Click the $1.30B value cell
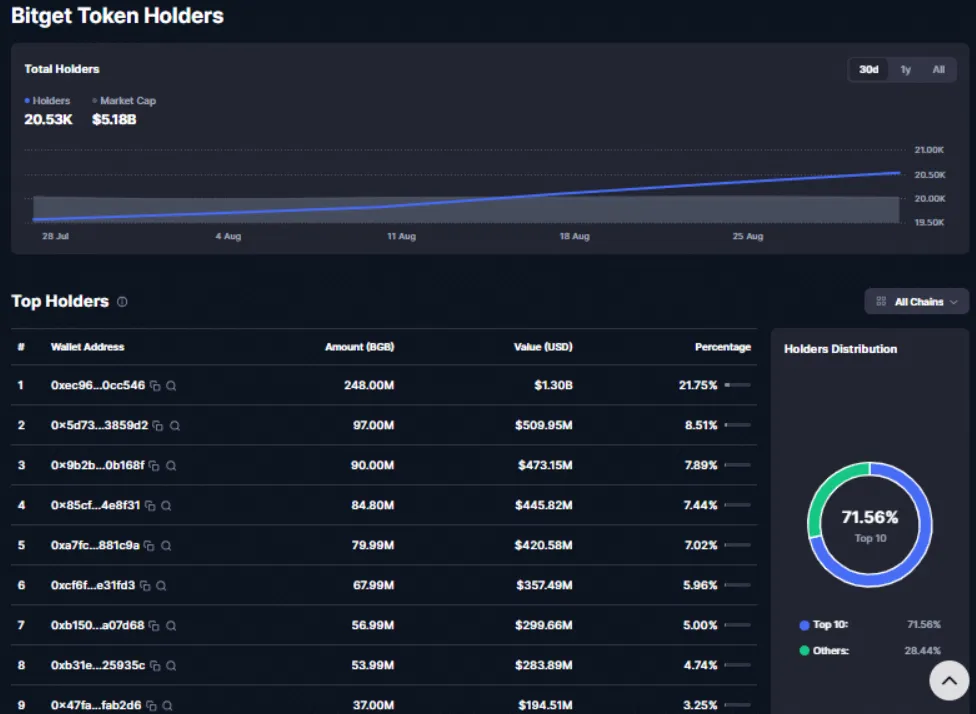Screen dimensions: 976x714 553,385
